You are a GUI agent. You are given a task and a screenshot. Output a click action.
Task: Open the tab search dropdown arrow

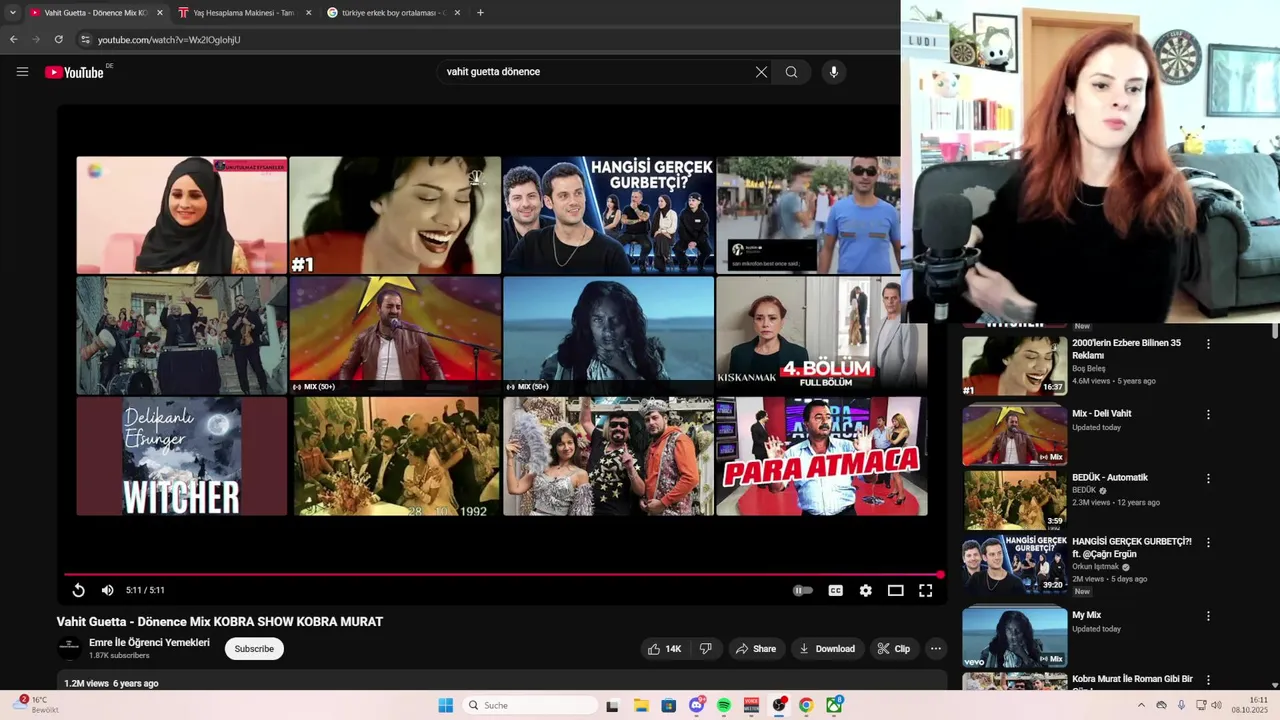coord(12,13)
